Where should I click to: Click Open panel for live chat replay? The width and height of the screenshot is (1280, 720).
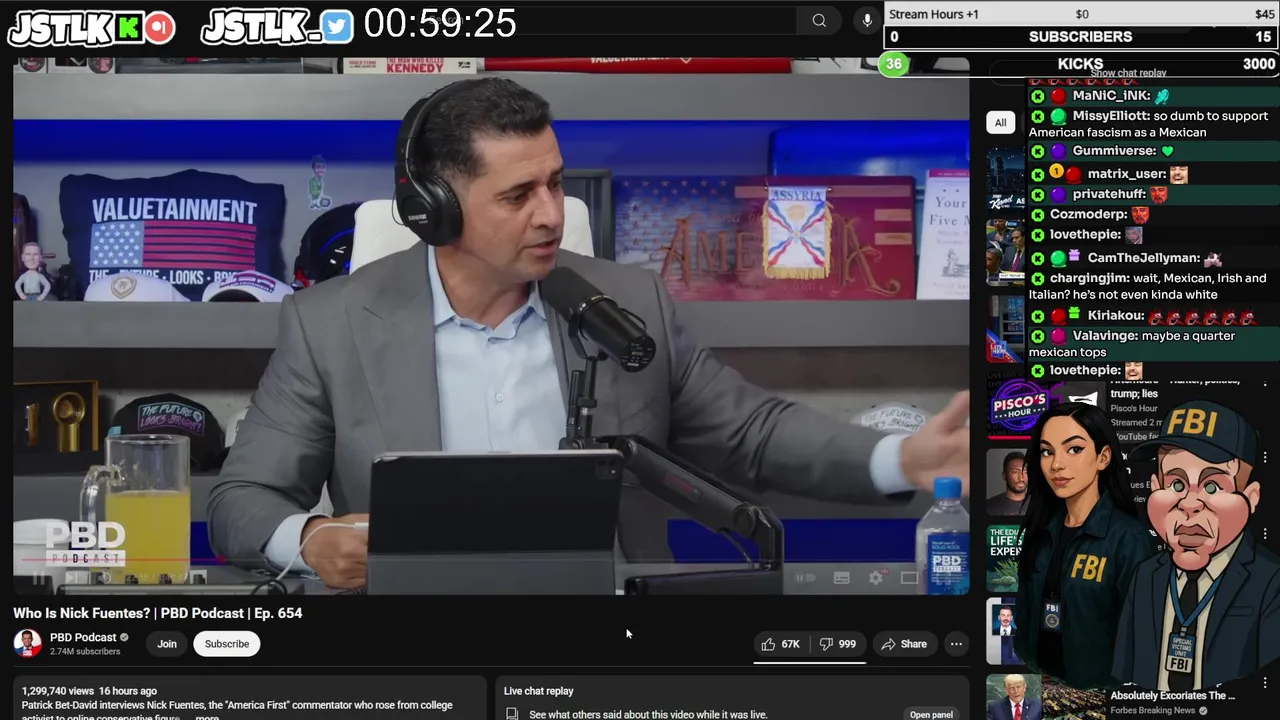(931, 714)
